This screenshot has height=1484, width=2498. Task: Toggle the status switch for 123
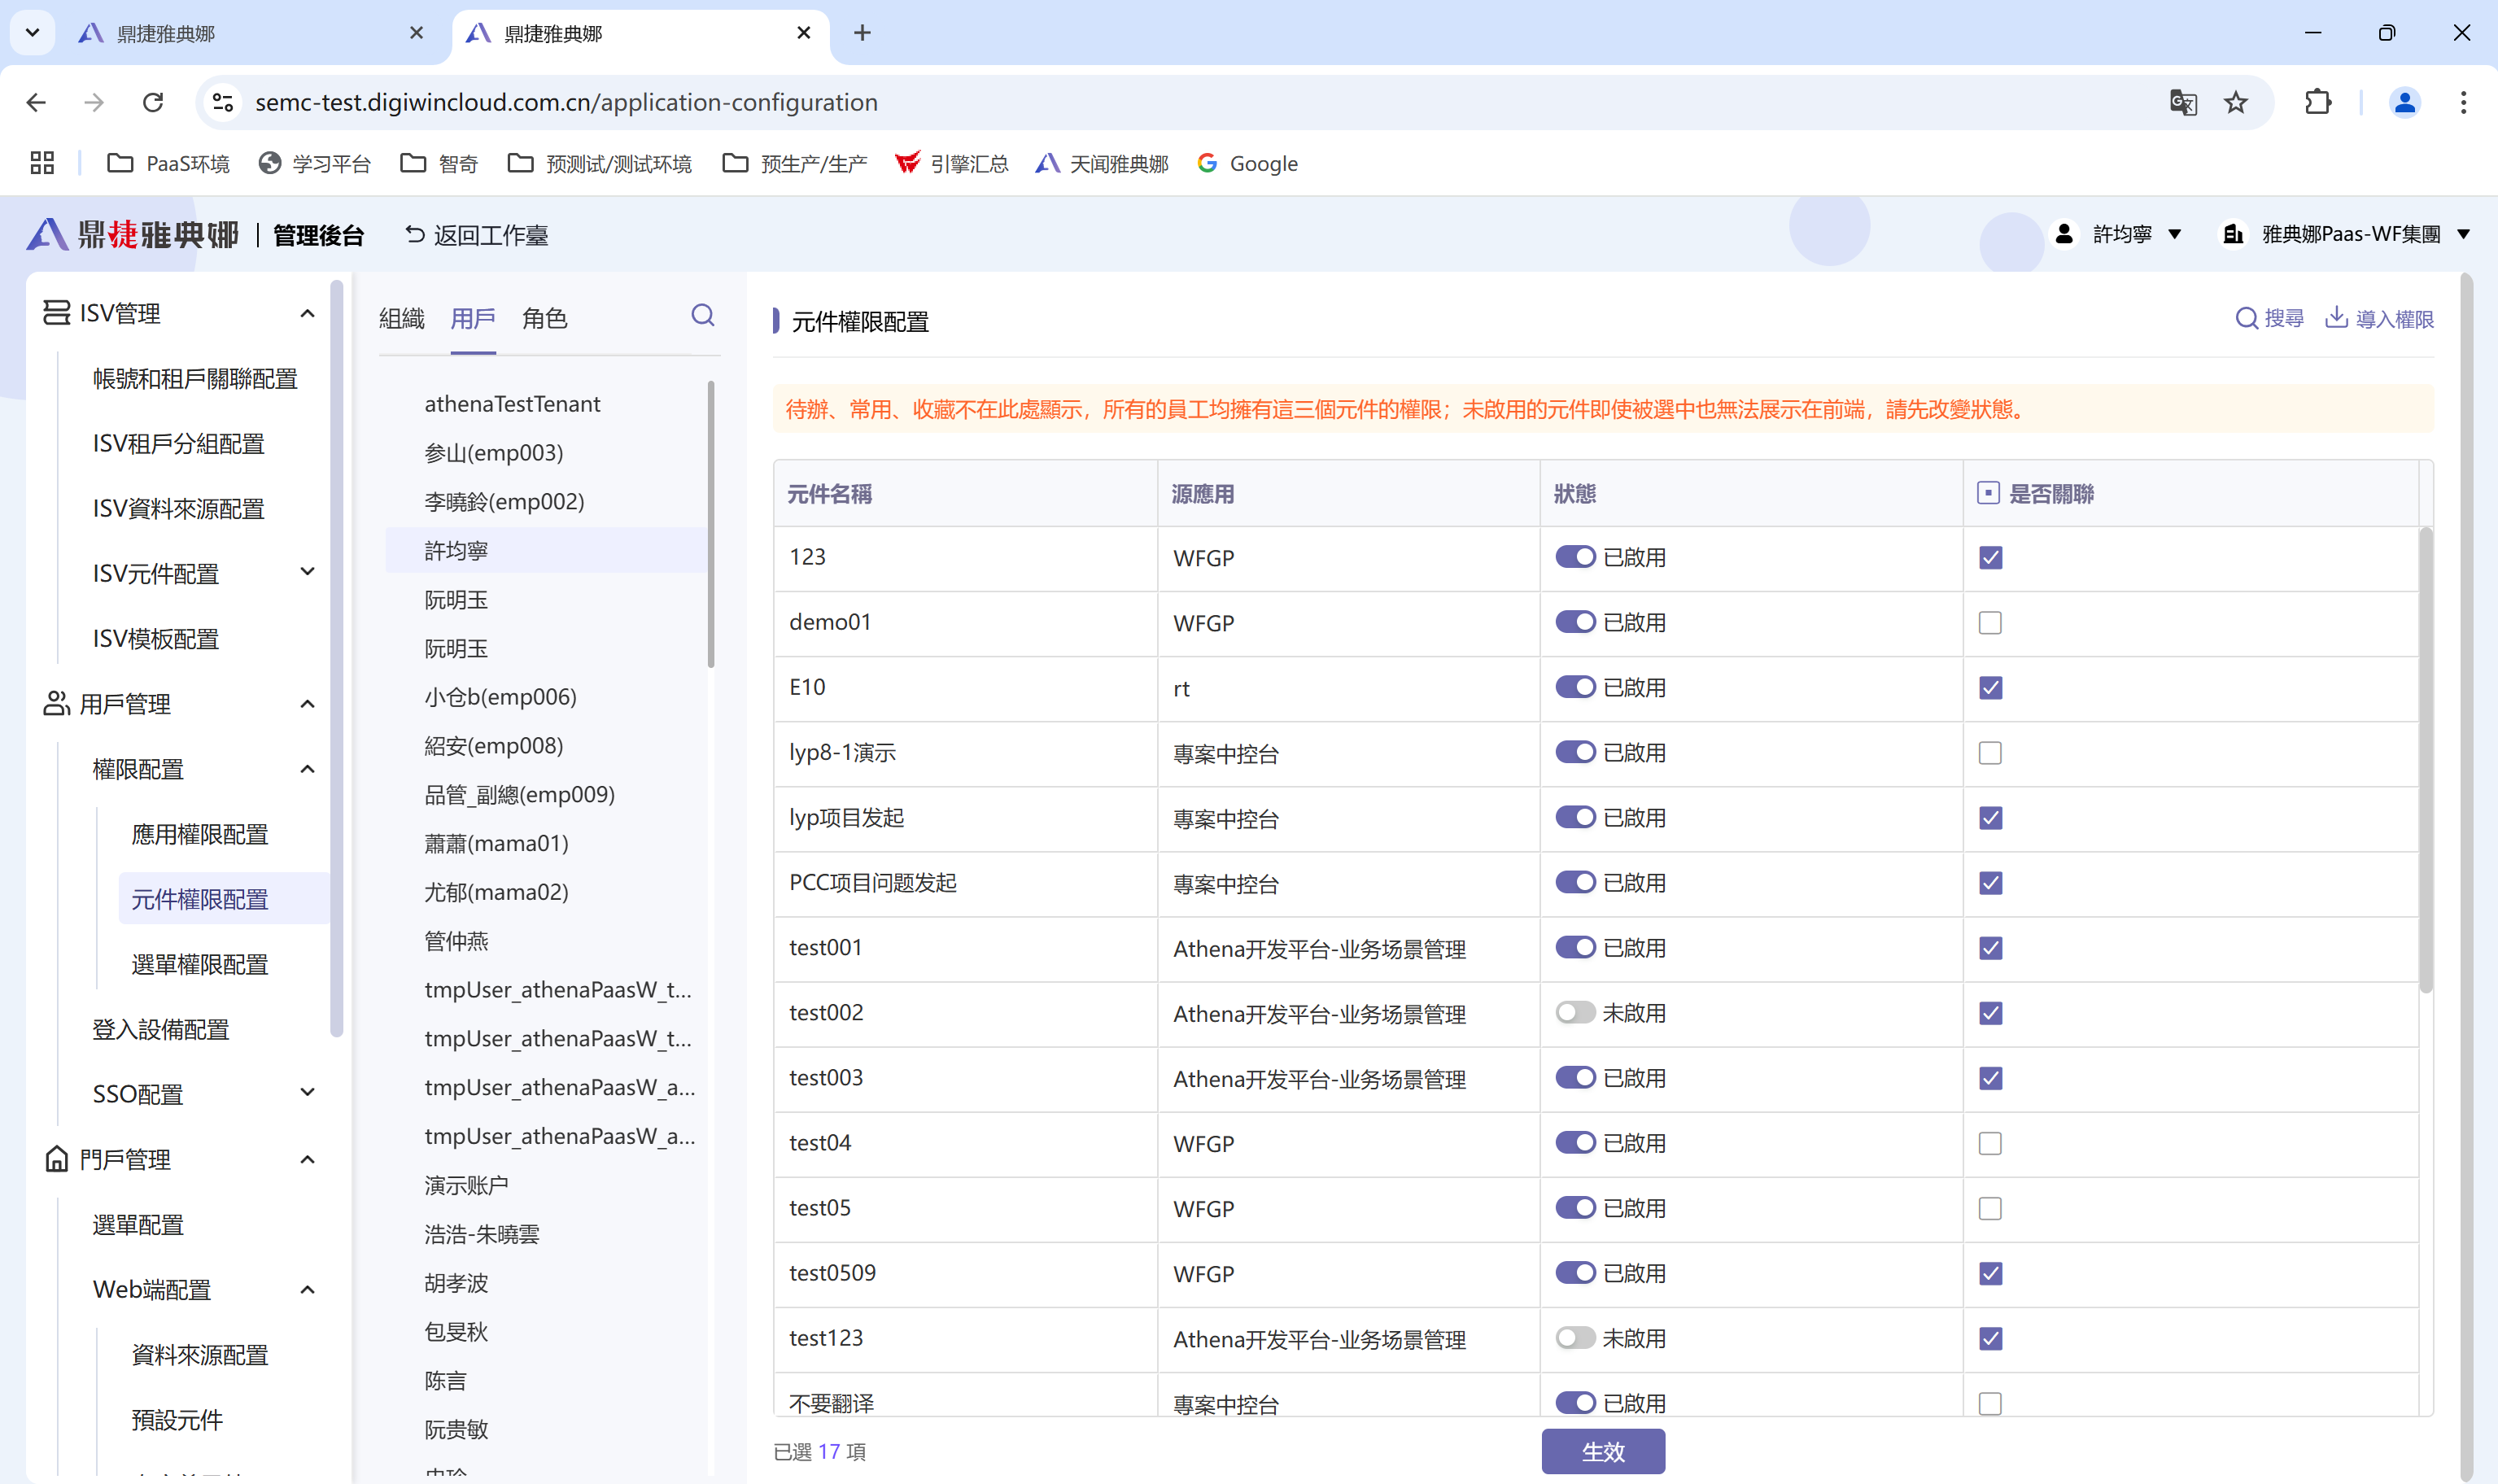point(1575,557)
